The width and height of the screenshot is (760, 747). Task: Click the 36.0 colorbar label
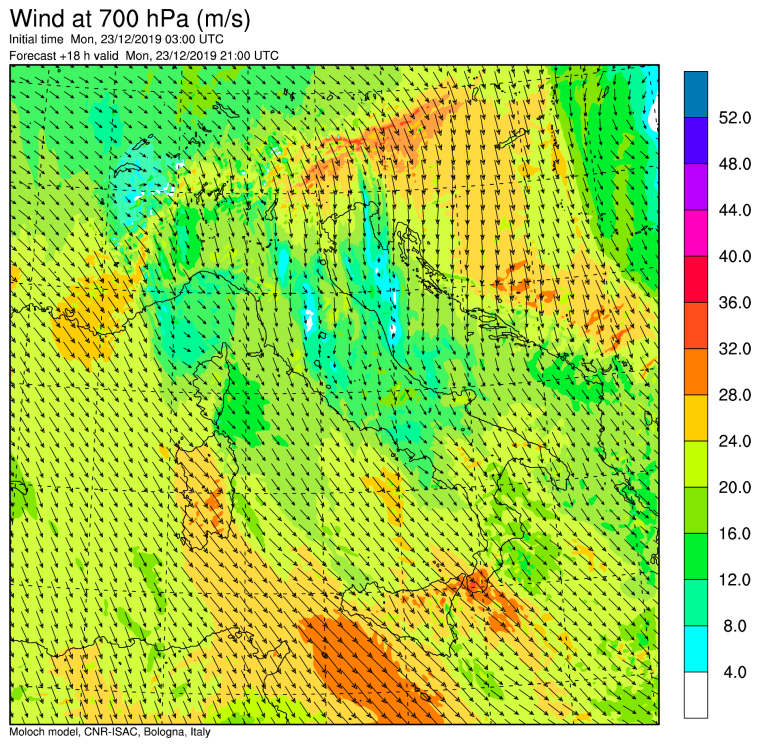point(735,302)
